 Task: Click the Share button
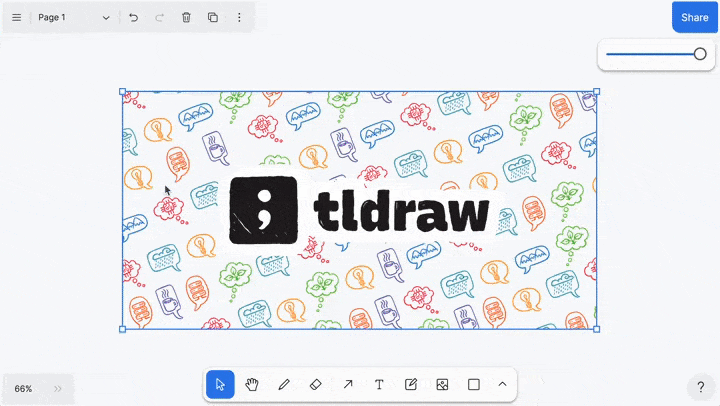tap(694, 17)
